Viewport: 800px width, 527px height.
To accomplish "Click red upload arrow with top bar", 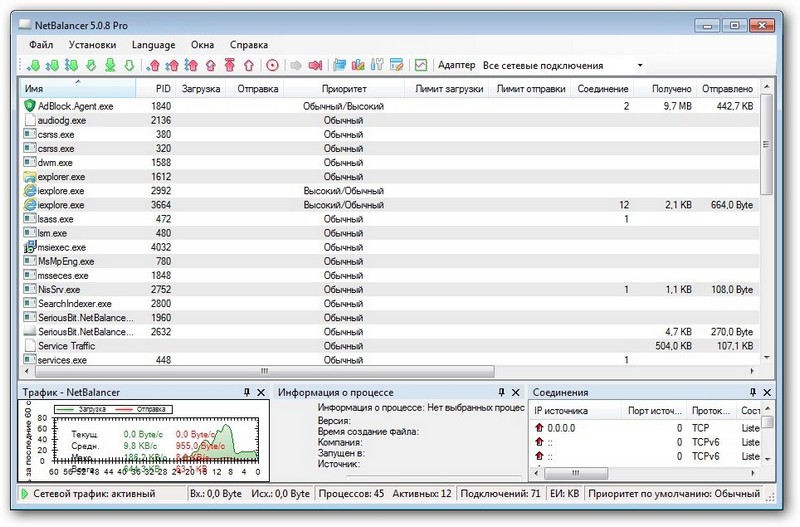I will click(230, 65).
